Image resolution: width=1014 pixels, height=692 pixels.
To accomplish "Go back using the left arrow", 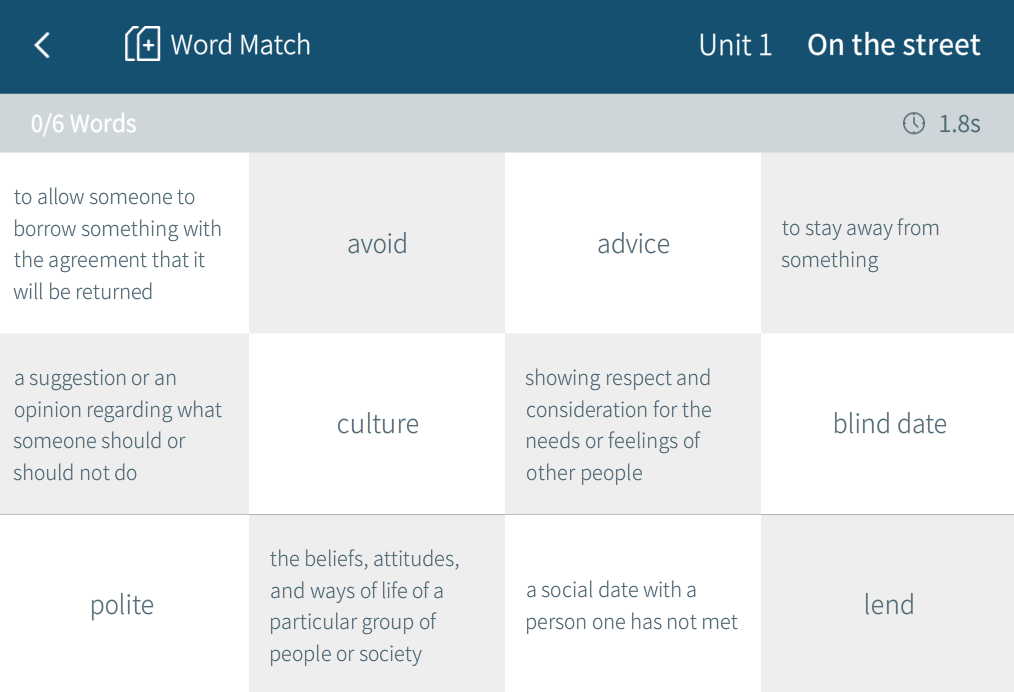I will [x=42, y=45].
